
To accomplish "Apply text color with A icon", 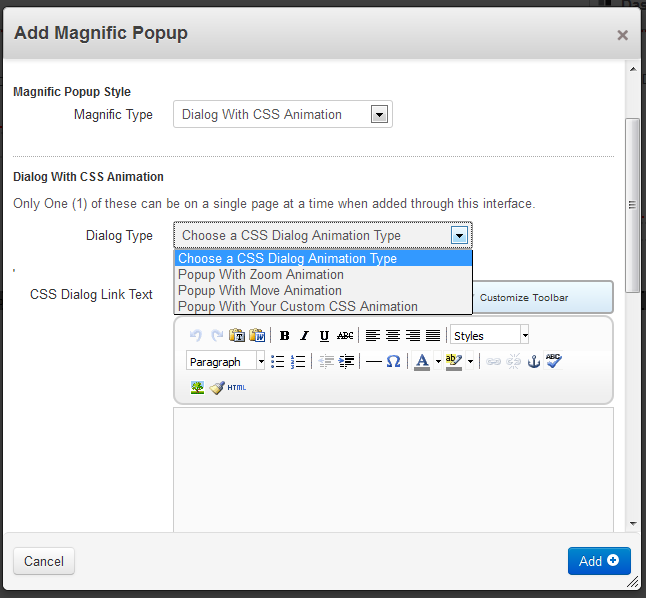I will coord(422,361).
